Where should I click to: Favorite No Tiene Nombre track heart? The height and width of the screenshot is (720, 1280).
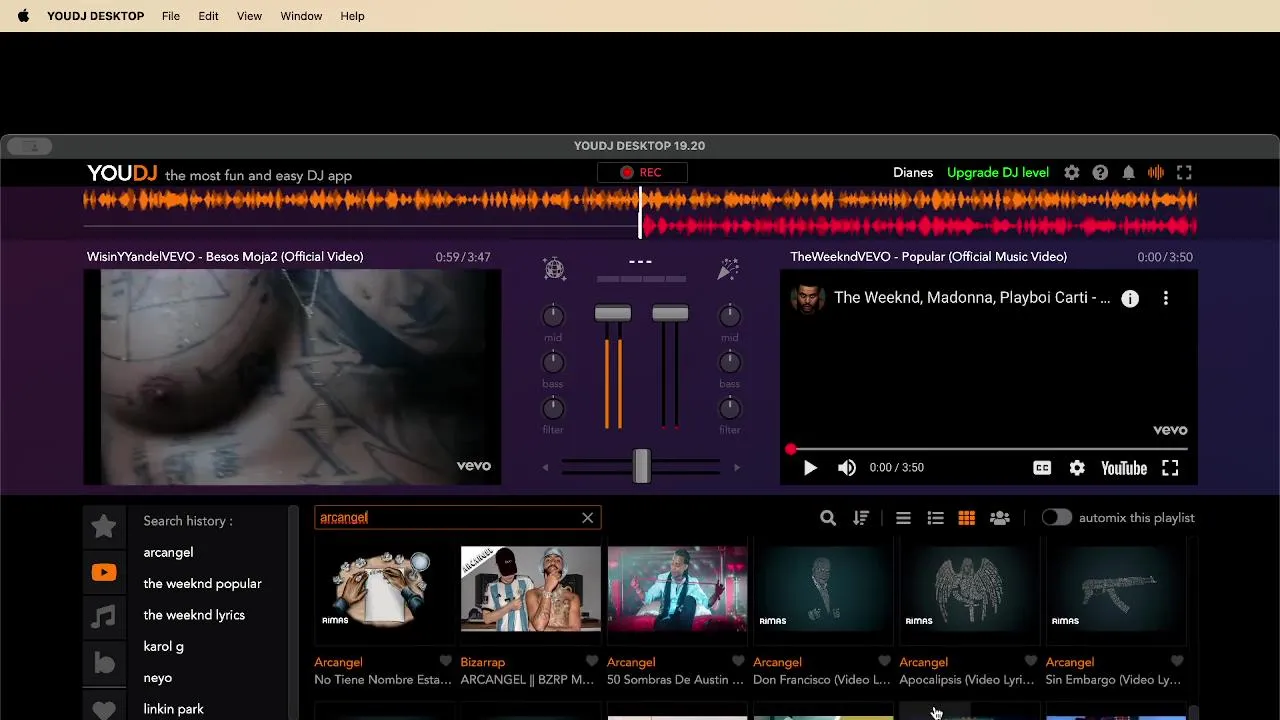point(446,661)
